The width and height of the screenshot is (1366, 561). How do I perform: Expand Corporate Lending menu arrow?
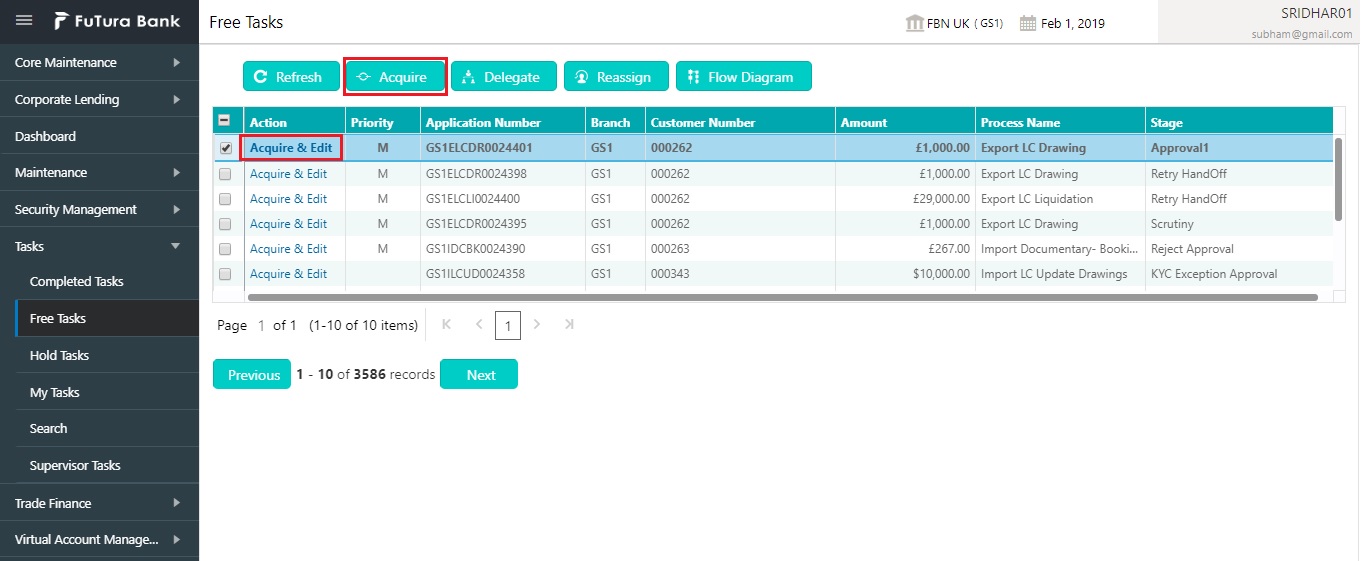(x=177, y=99)
